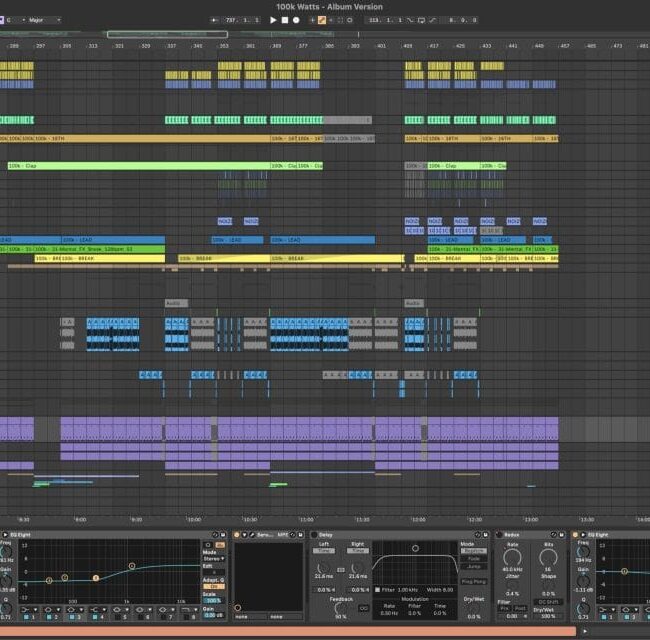This screenshot has width=650, height=640.
Task: Open the EQ Eight Stereo mode dropdown
Action: [x=210, y=557]
